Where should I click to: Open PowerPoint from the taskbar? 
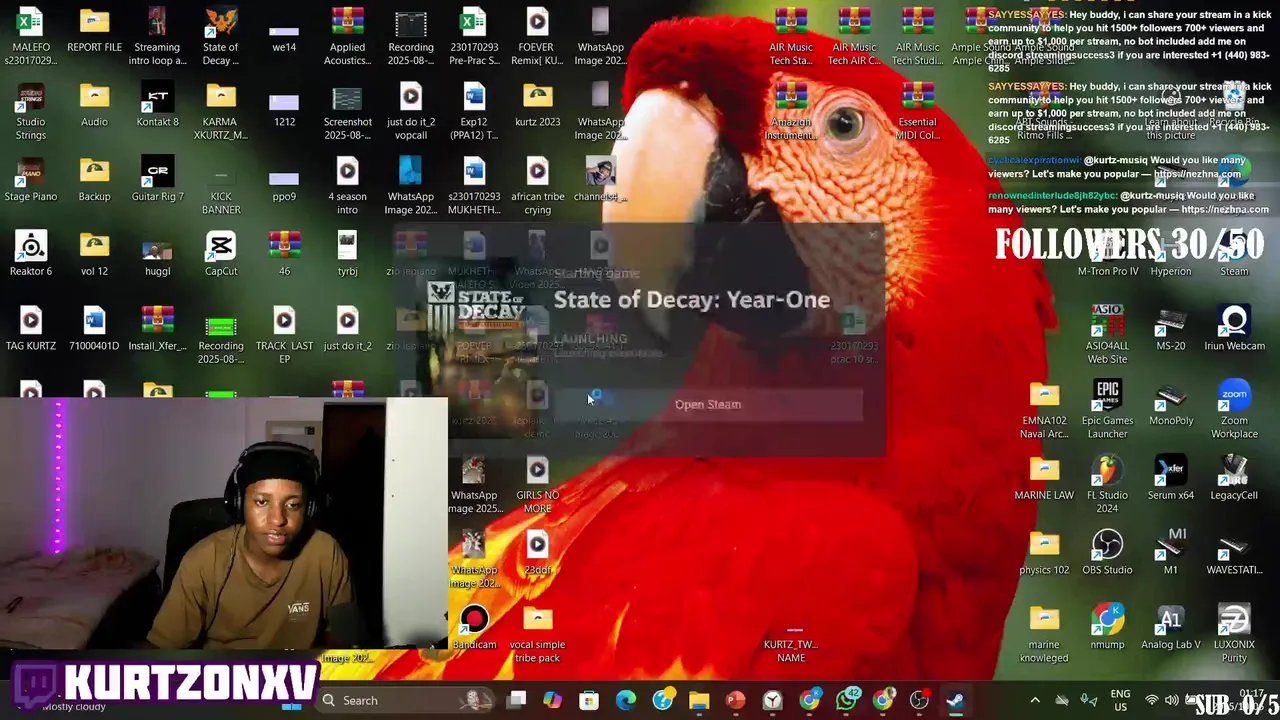tap(736, 700)
